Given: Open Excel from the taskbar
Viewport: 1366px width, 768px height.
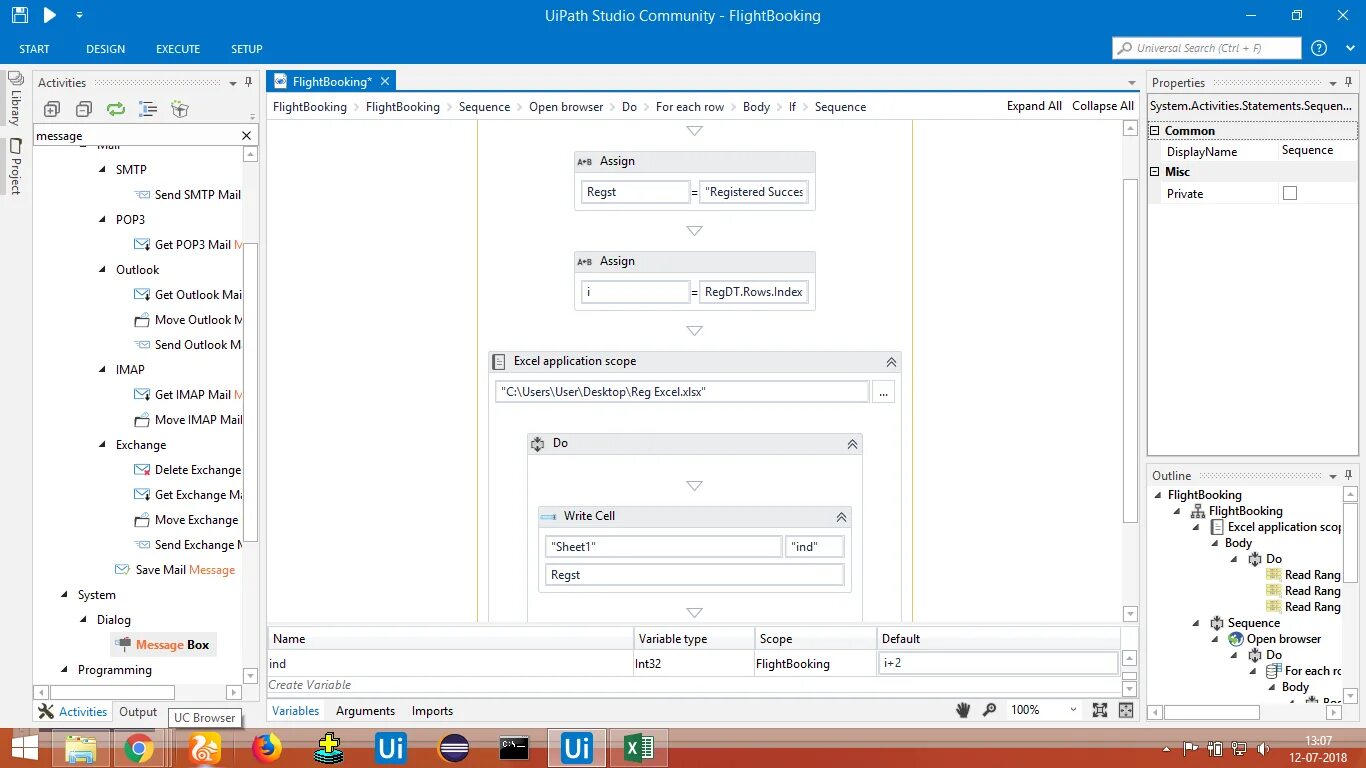Looking at the screenshot, I should point(638,748).
